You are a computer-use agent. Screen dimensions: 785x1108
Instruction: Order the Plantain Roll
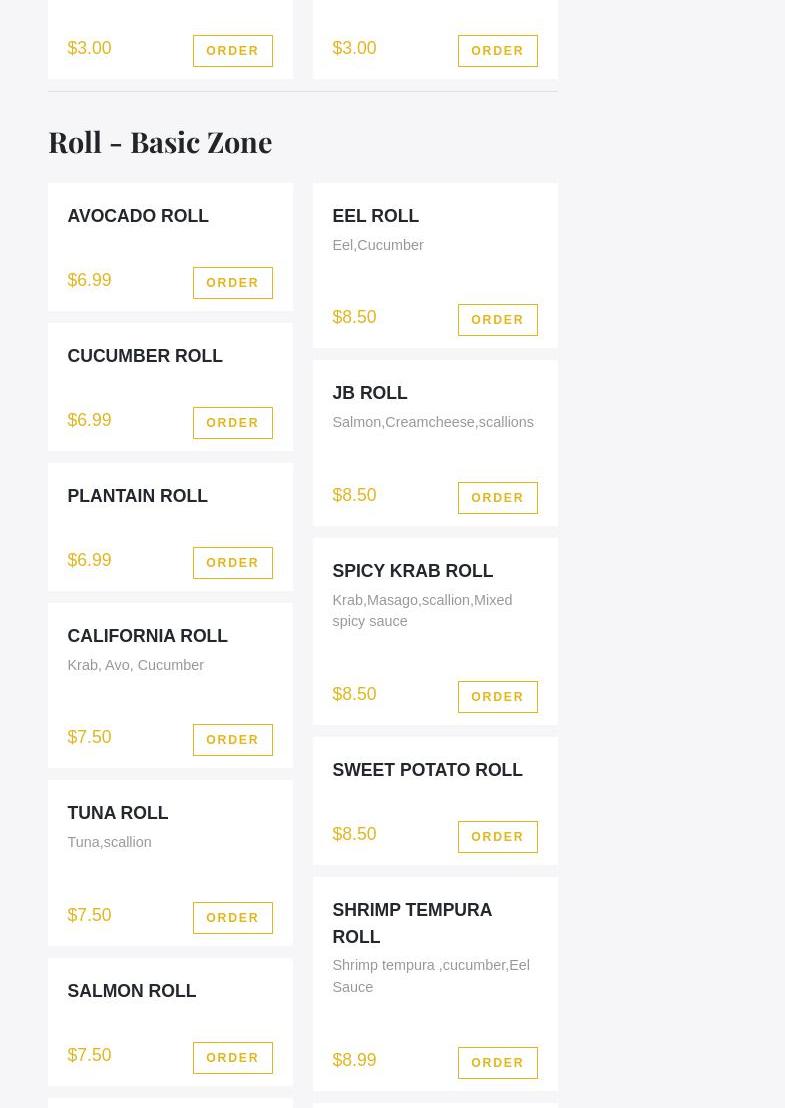point(232,563)
